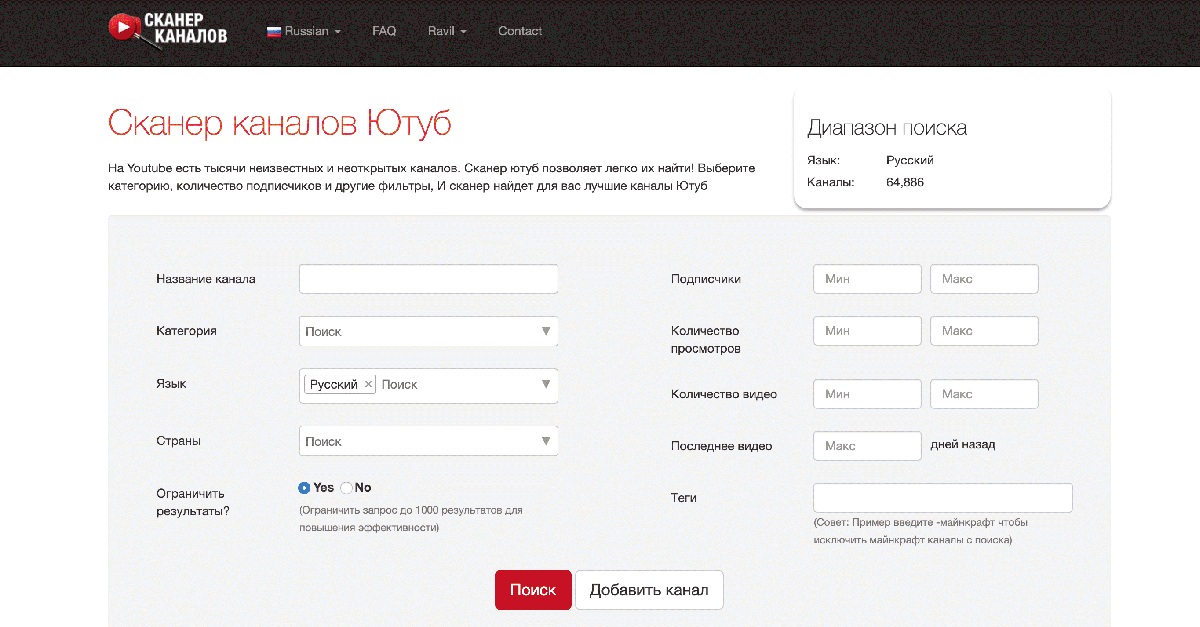Image resolution: width=1200 pixels, height=627 pixels.
Task: Click the Количество просмотров Макс field
Action: (984, 331)
